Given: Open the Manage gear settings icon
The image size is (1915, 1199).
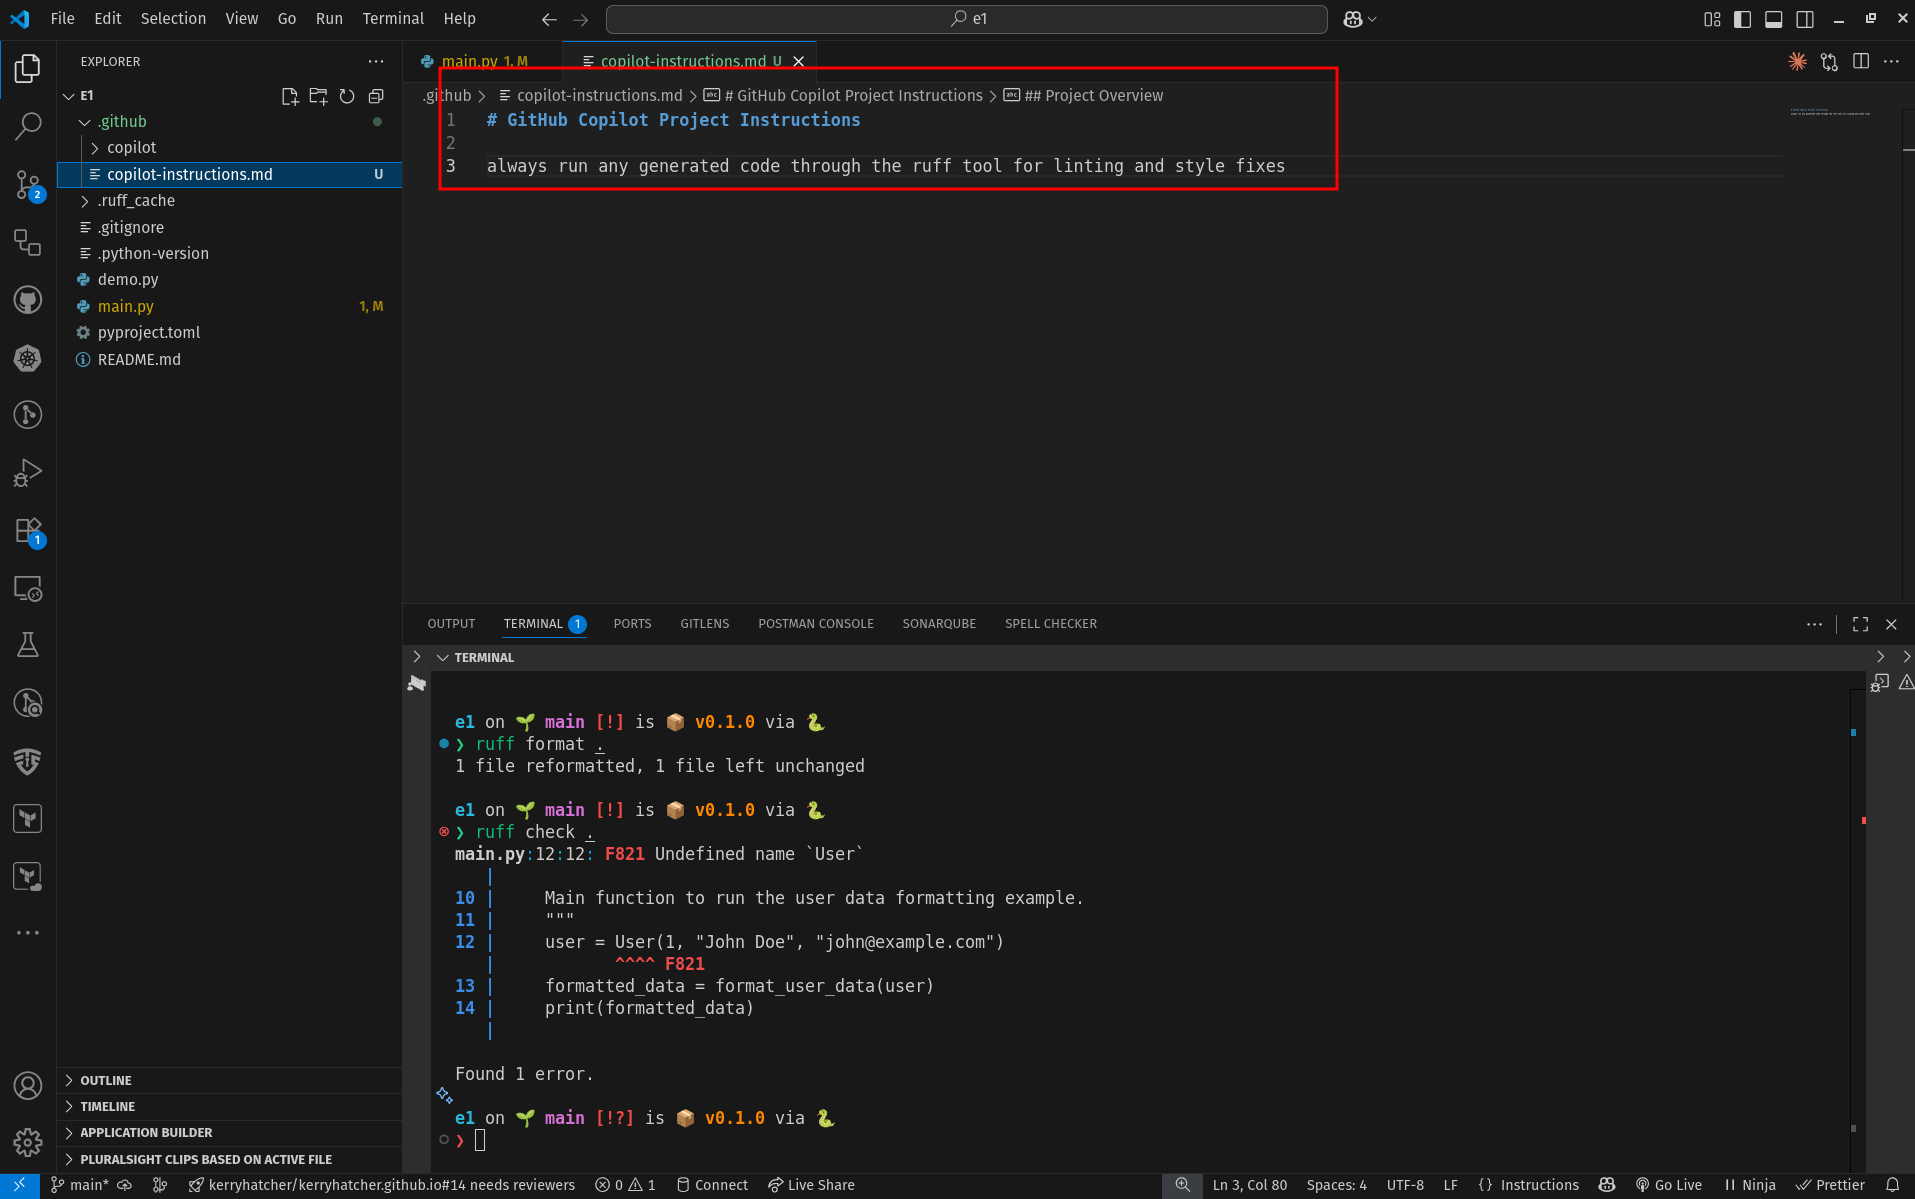Looking at the screenshot, I should click(x=28, y=1141).
